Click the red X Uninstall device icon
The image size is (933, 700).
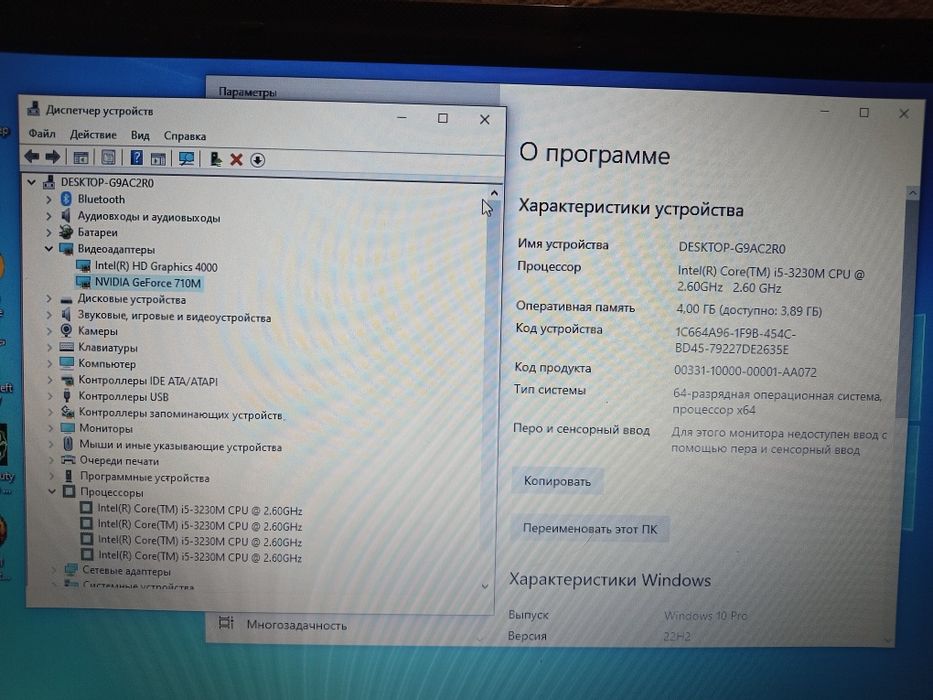click(236, 160)
